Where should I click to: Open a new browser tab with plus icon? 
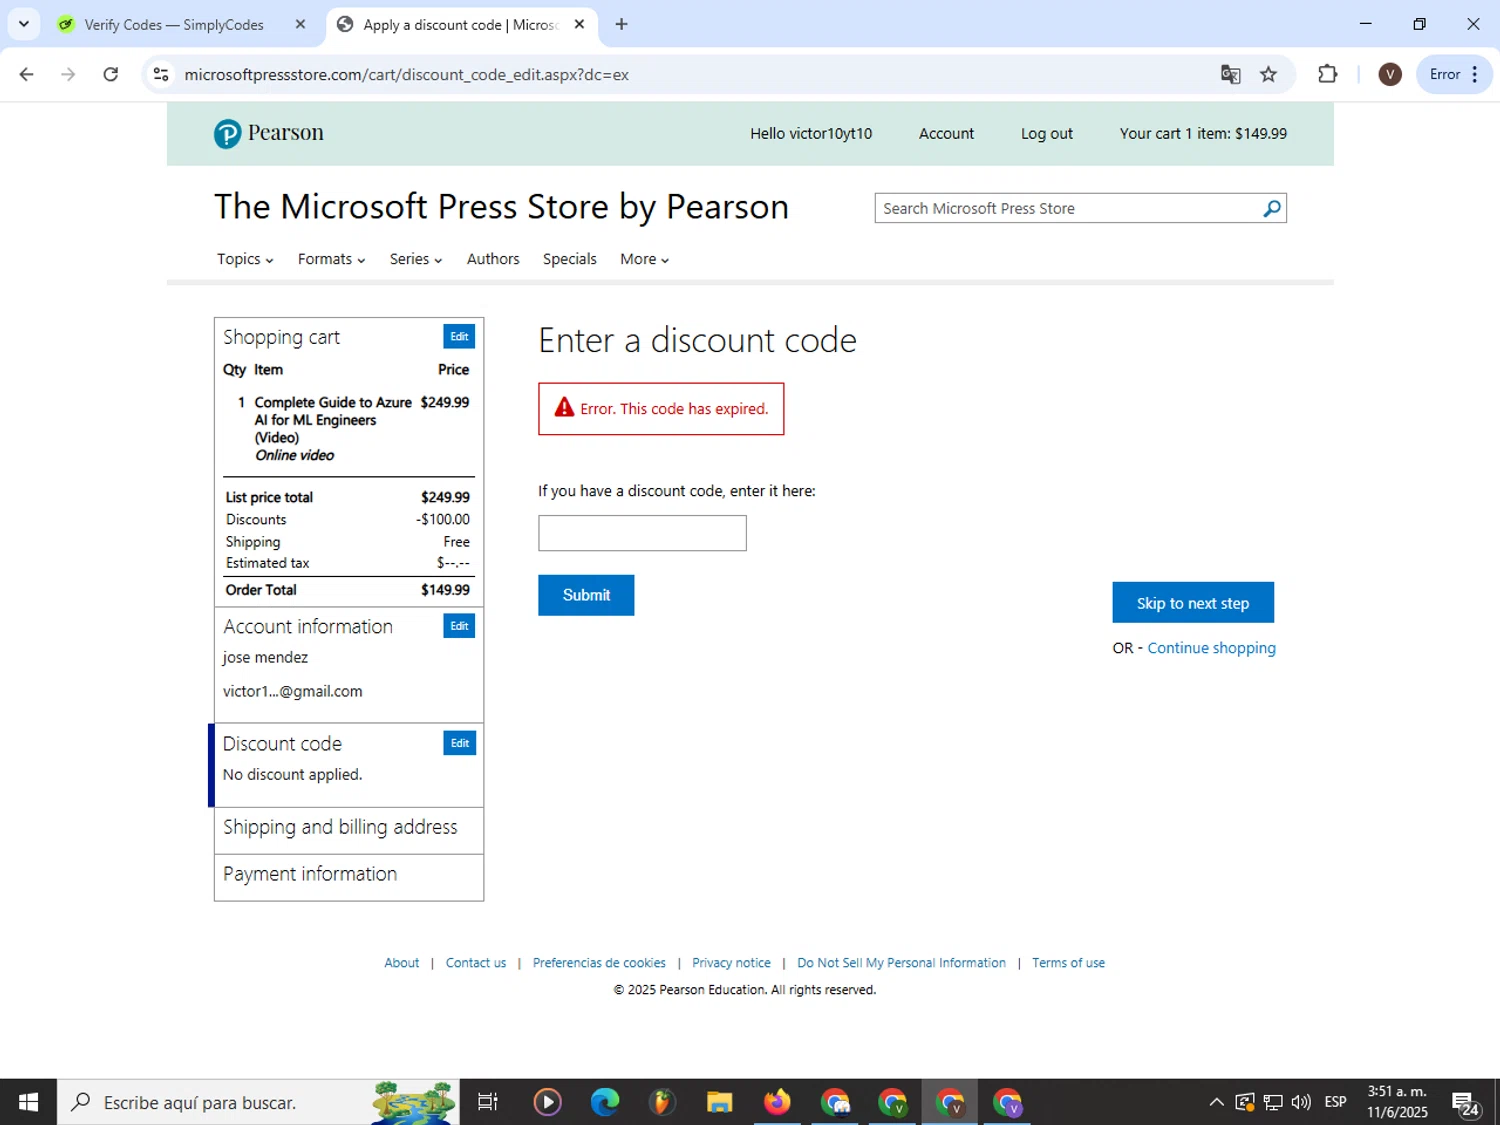pyautogui.click(x=621, y=24)
